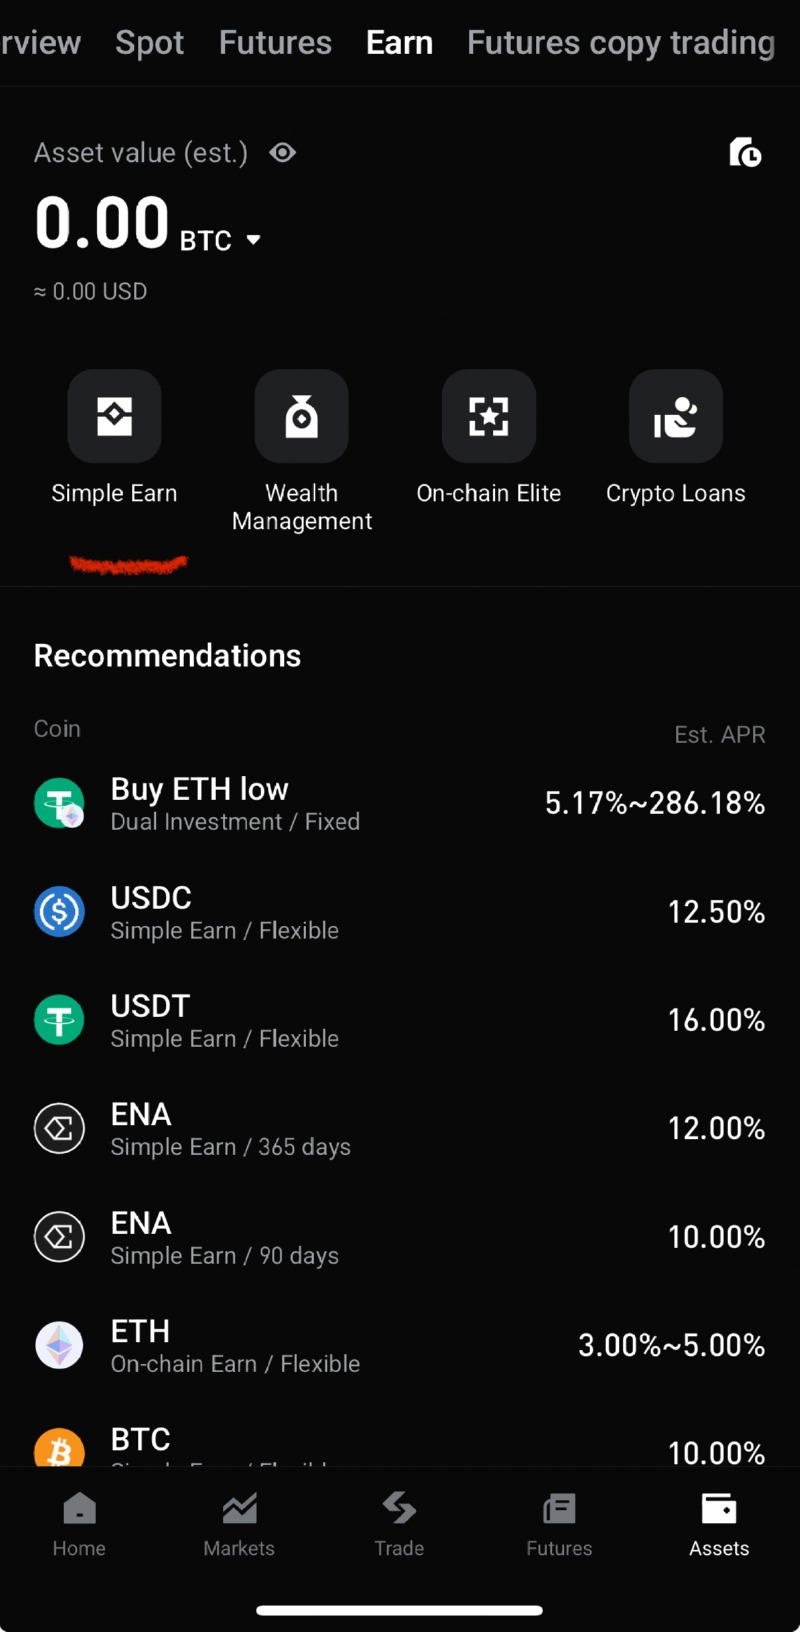The image size is (800, 1632).
Task: Expand the BTC currency dropdown arrow
Action: (254, 240)
